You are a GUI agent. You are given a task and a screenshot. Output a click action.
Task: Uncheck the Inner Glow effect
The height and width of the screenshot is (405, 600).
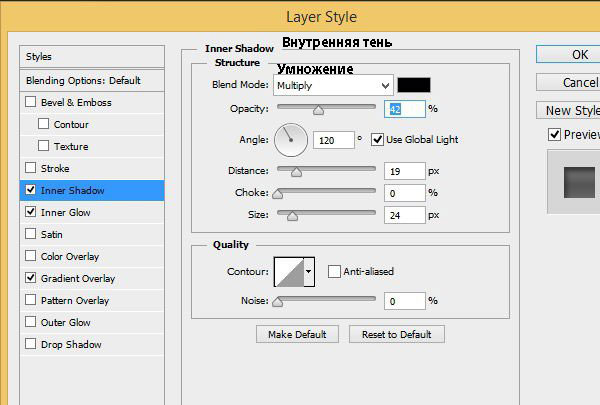[x=31, y=212]
